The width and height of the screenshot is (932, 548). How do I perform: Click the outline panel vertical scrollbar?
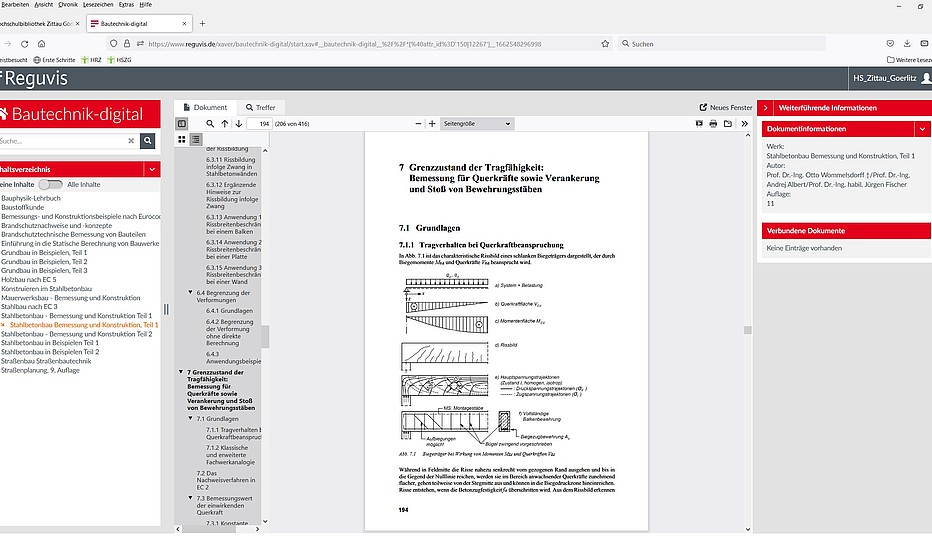(265, 336)
